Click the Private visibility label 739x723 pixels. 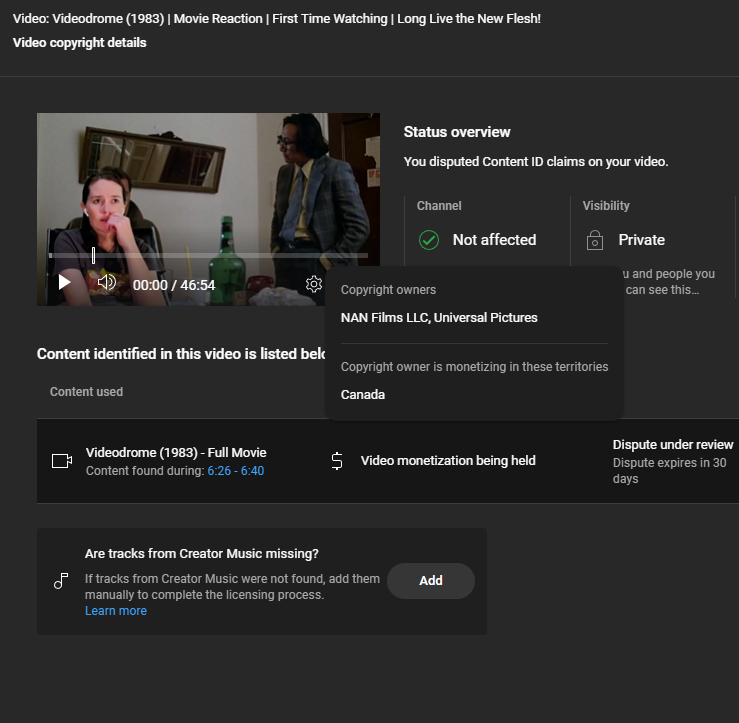641,240
